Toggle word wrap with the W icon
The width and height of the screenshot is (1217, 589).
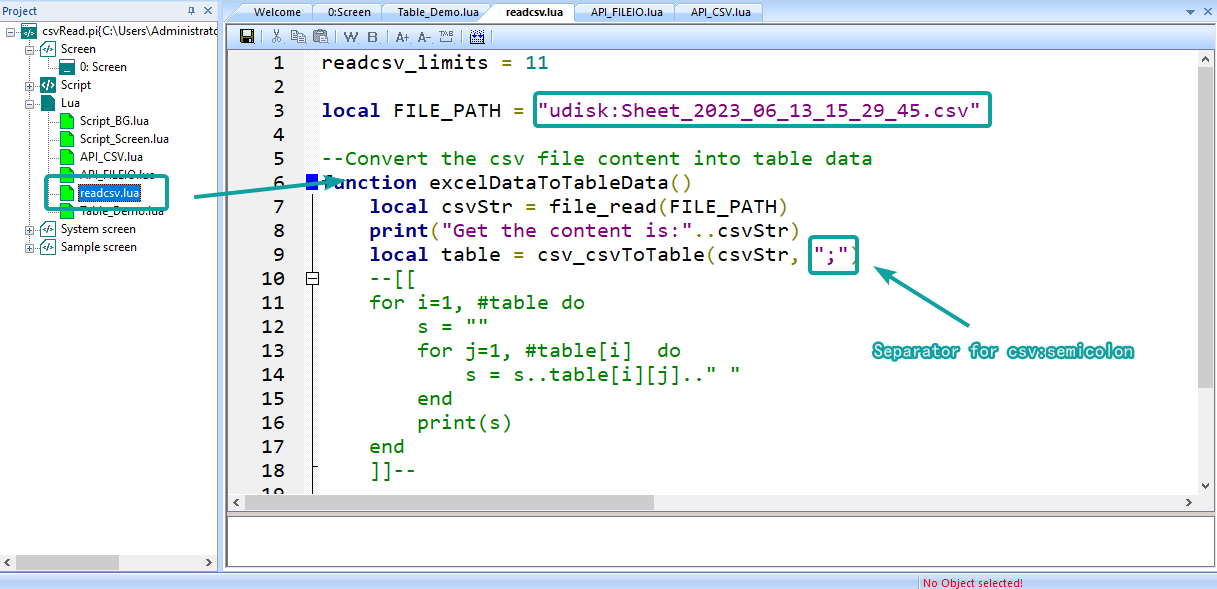click(x=350, y=36)
